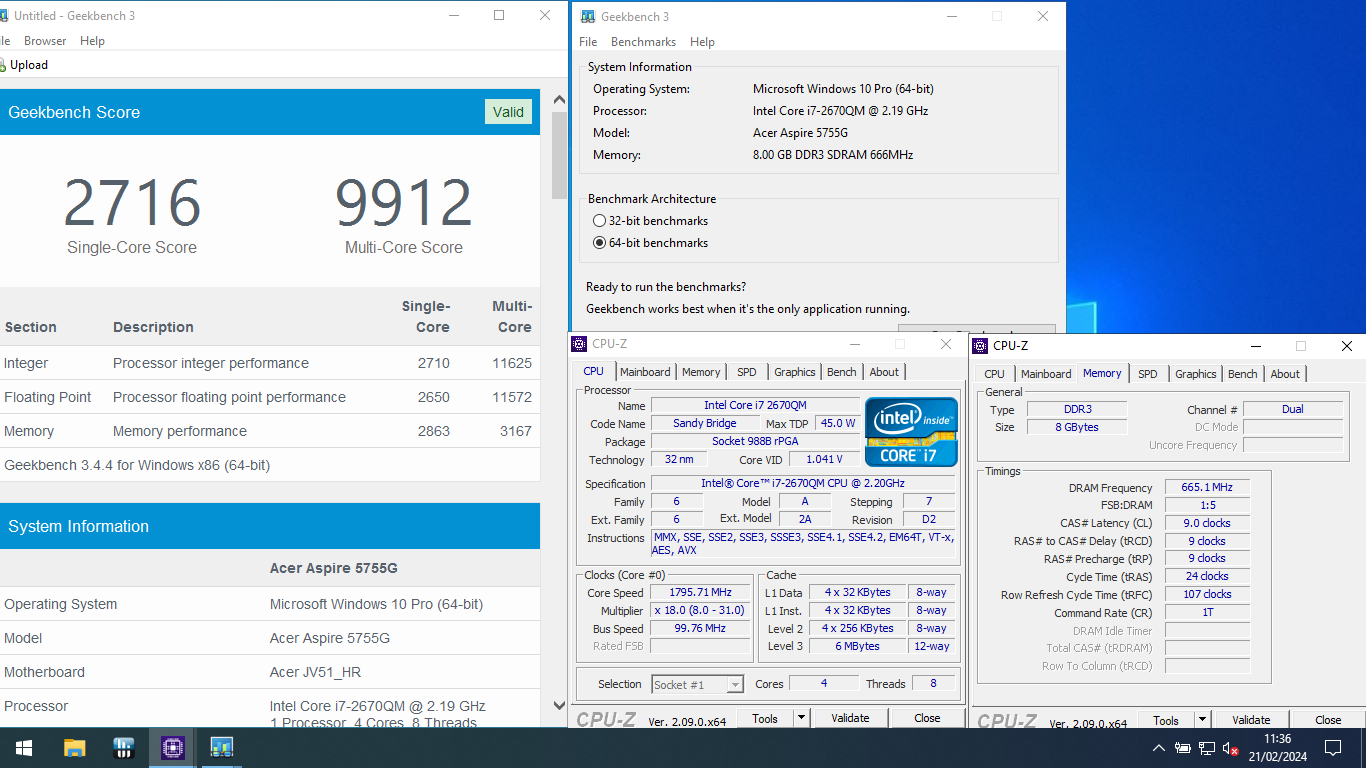The image size is (1366, 768).
Task: Click Validate in the CPU-Z Memory window
Action: coord(1251,720)
